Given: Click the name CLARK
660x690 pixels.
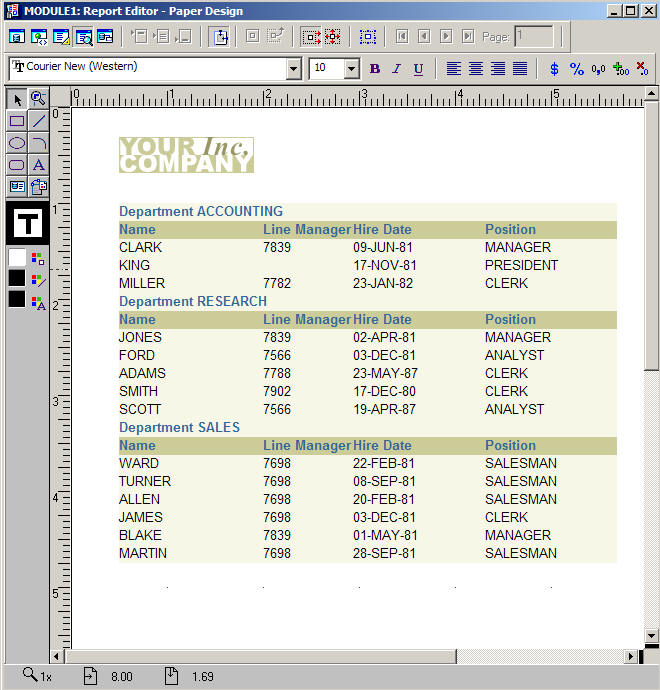Looking at the screenshot, I should pos(140,247).
